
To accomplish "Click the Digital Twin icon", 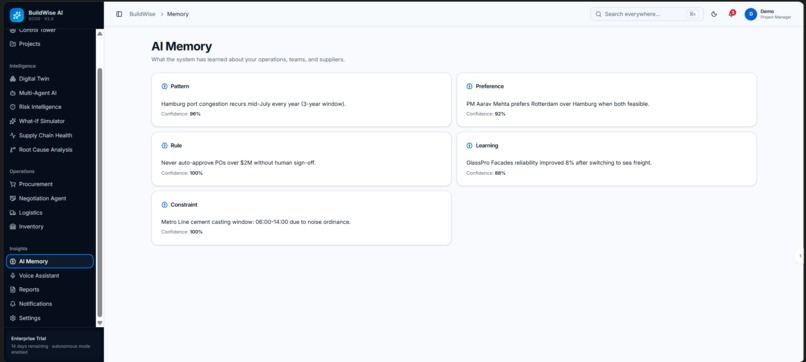I will click(x=13, y=79).
